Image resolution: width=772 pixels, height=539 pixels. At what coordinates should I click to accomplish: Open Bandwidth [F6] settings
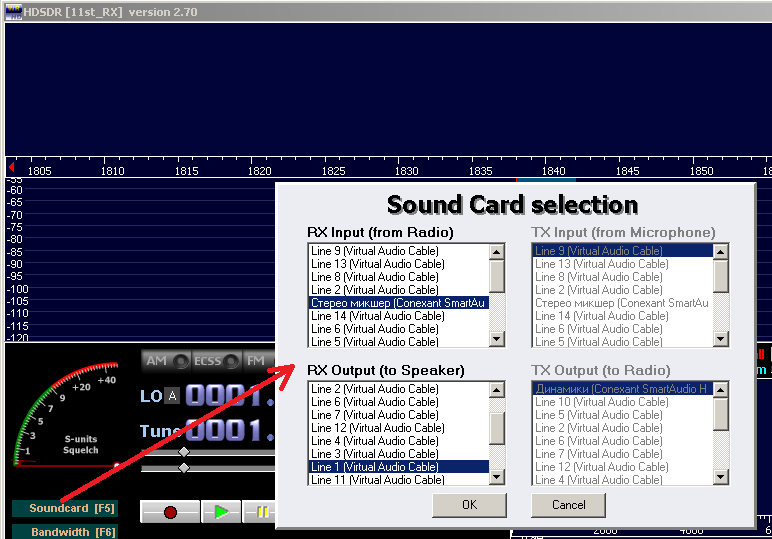pyautogui.click(x=65, y=532)
